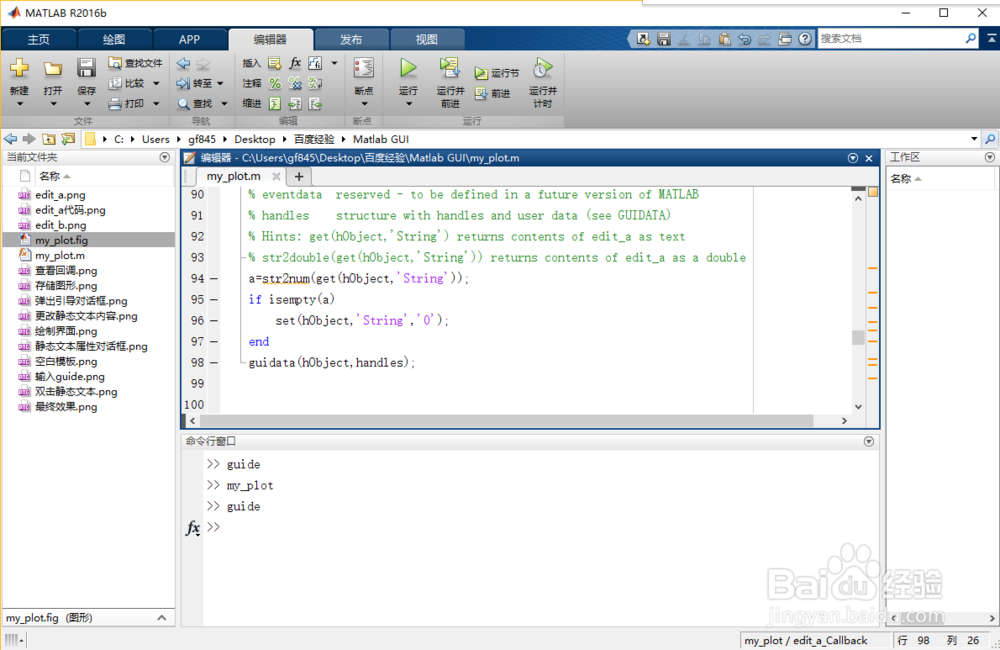
Task: Click the command window fx function browser icon
Action: (x=193, y=528)
